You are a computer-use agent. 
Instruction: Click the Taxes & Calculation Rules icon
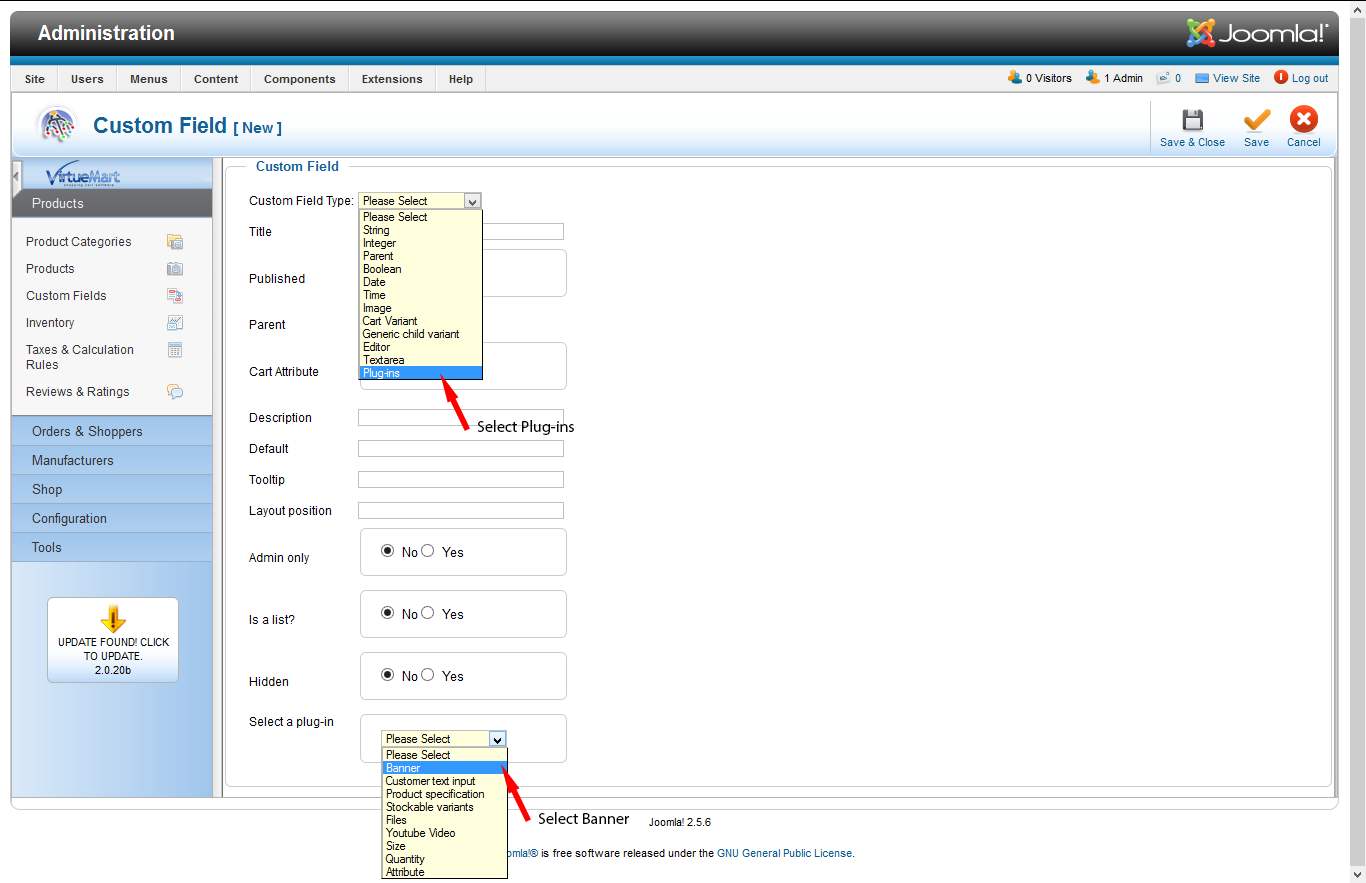pos(175,350)
